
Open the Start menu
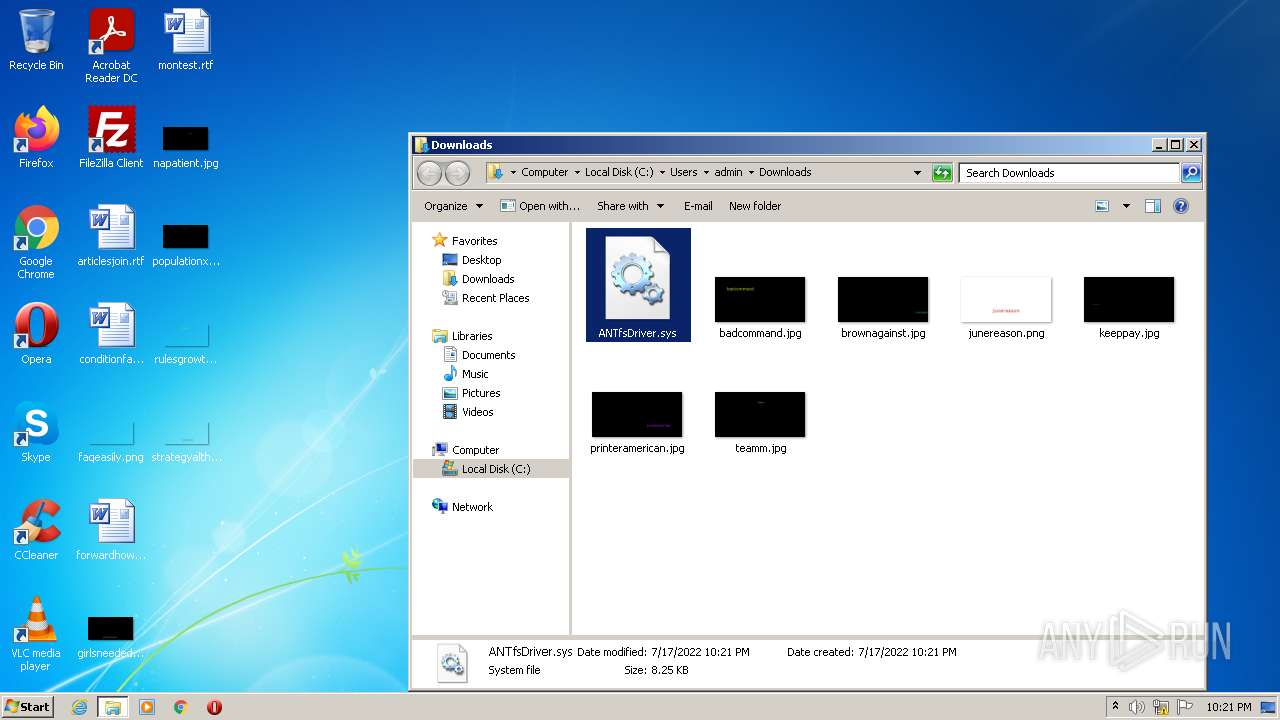tap(28, 707)
